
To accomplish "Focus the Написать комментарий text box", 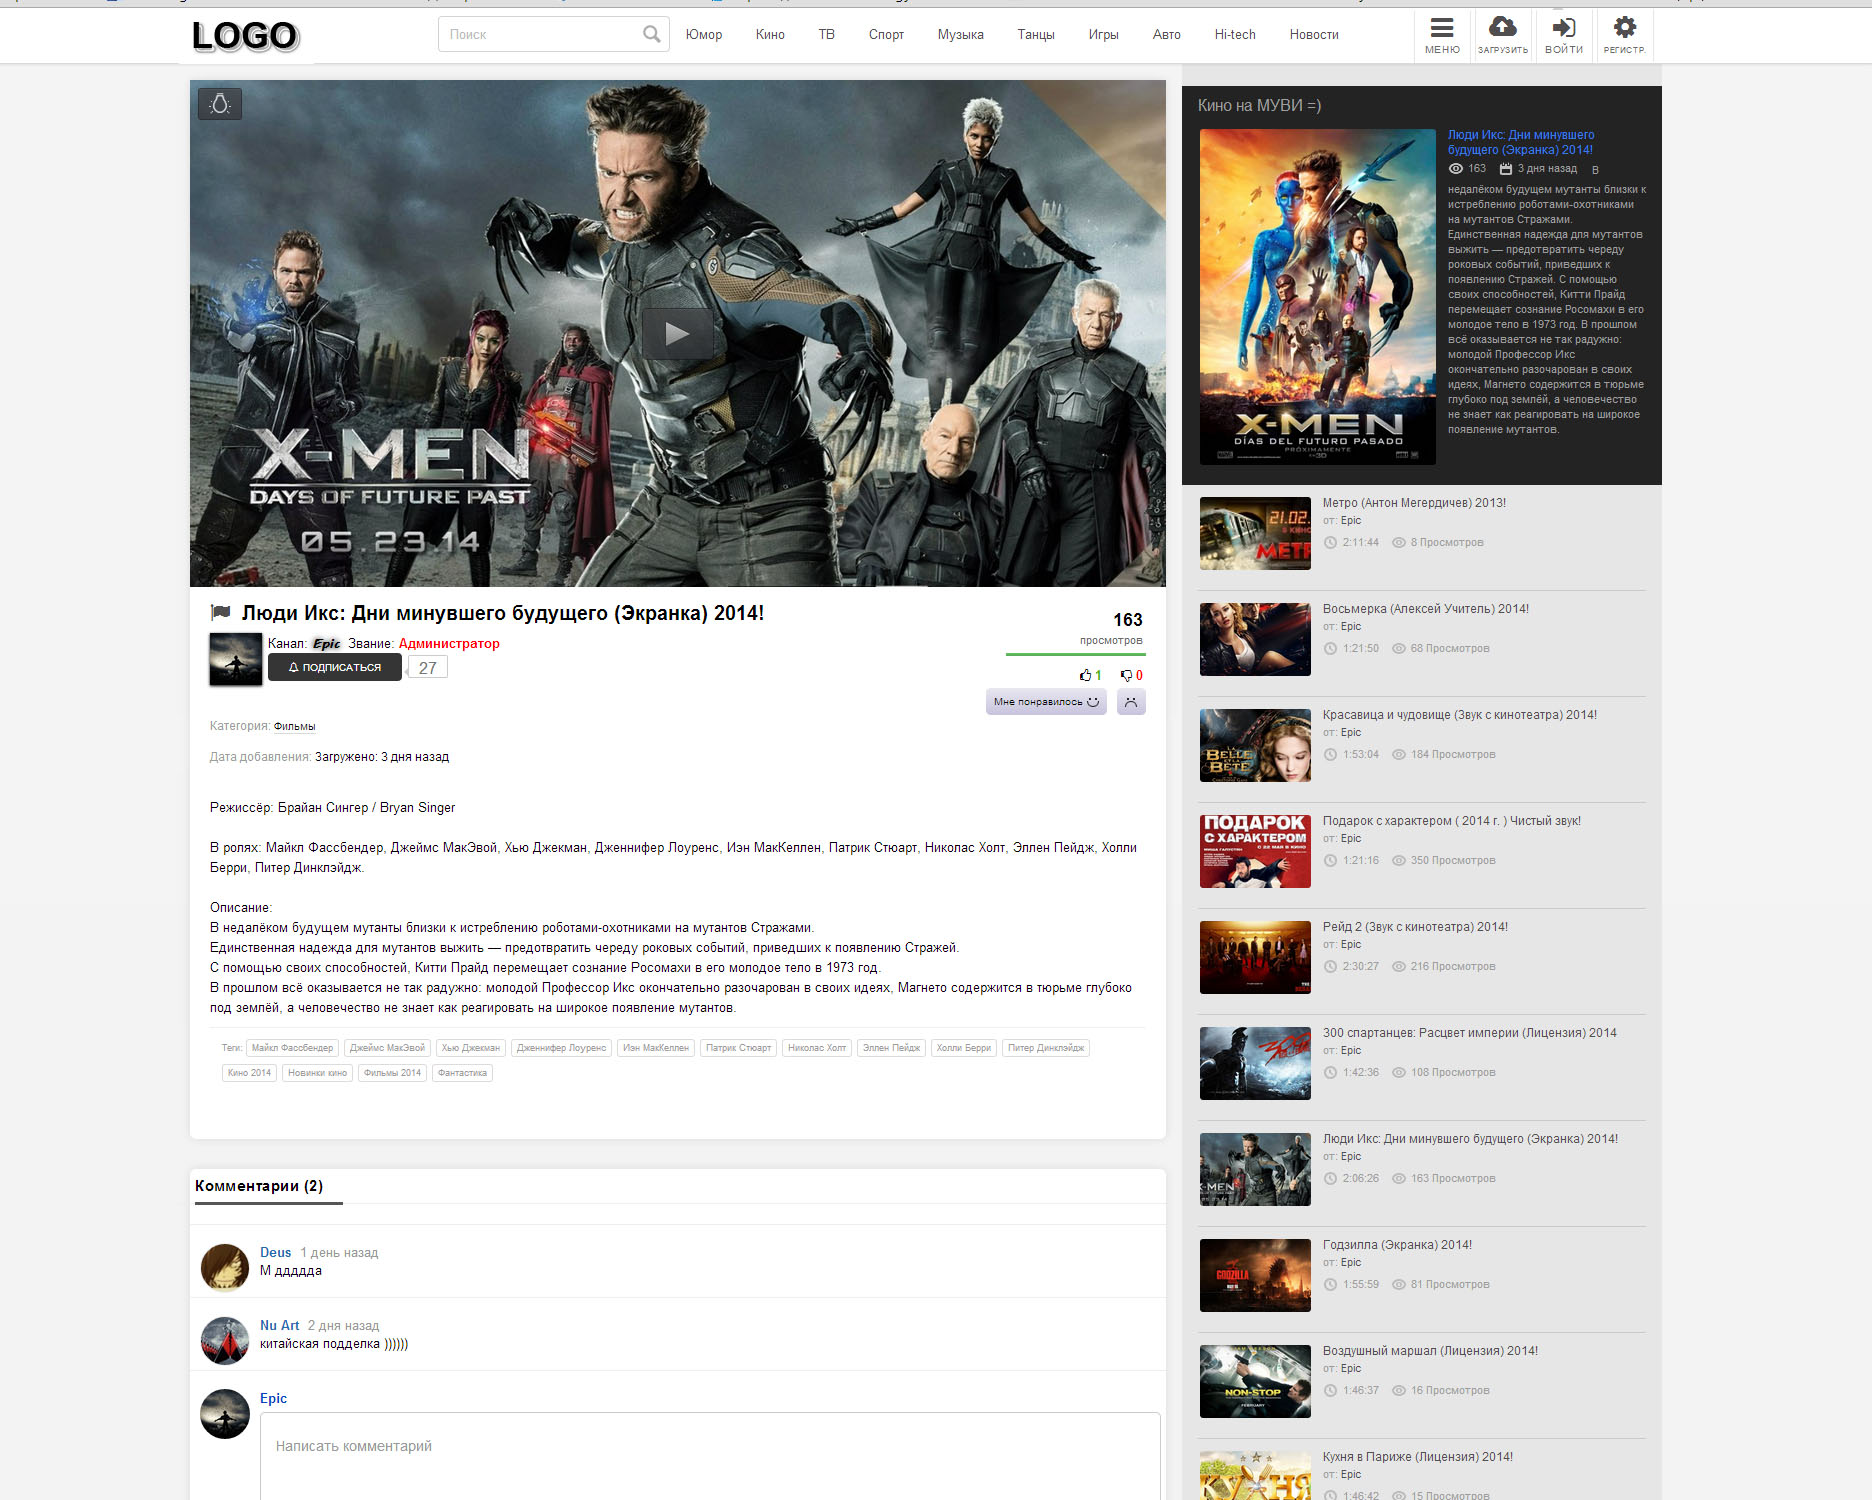I will (x=710, y=1456).
